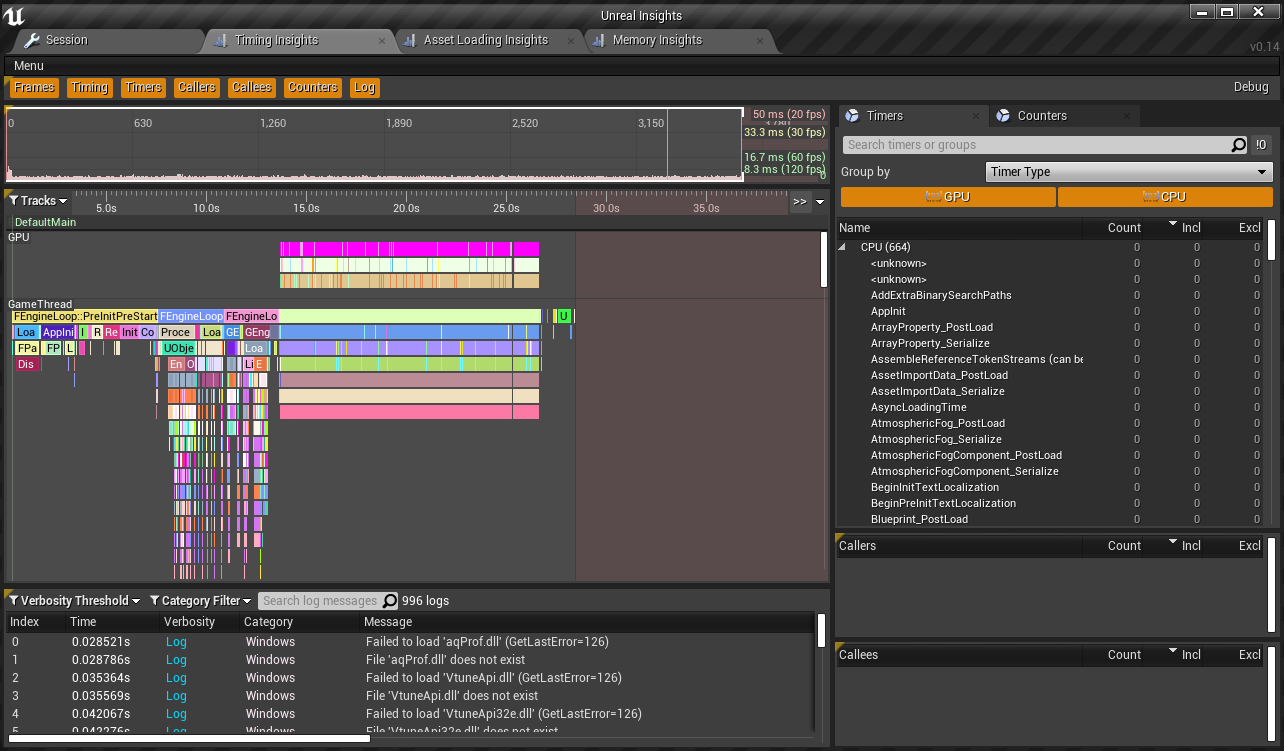
Task: Click the '!0' filter icon beside timers search
Action: (1261, 145)
